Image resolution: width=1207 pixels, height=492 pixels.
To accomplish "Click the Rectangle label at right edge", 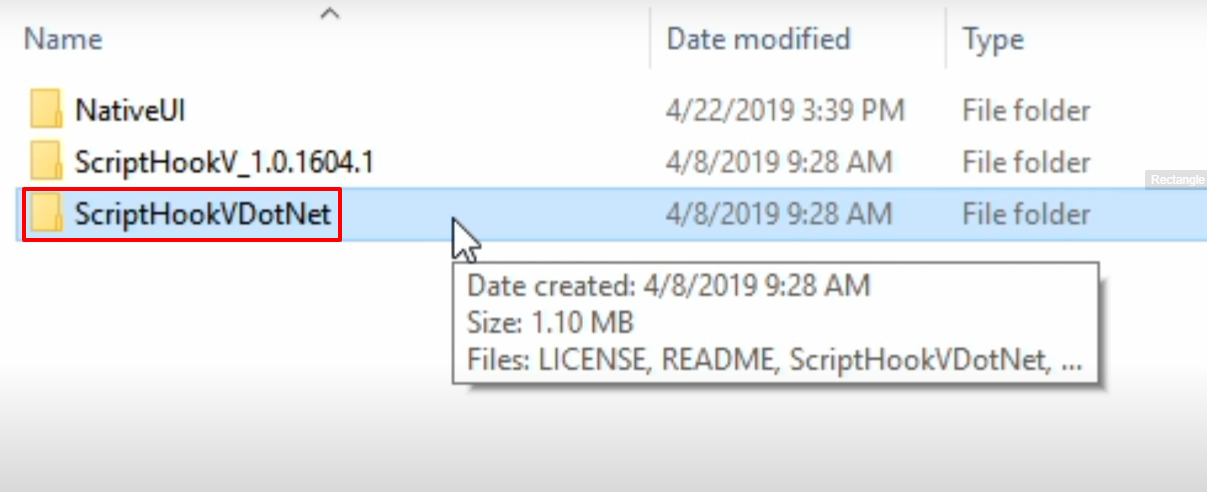I will coord(1176,180).
